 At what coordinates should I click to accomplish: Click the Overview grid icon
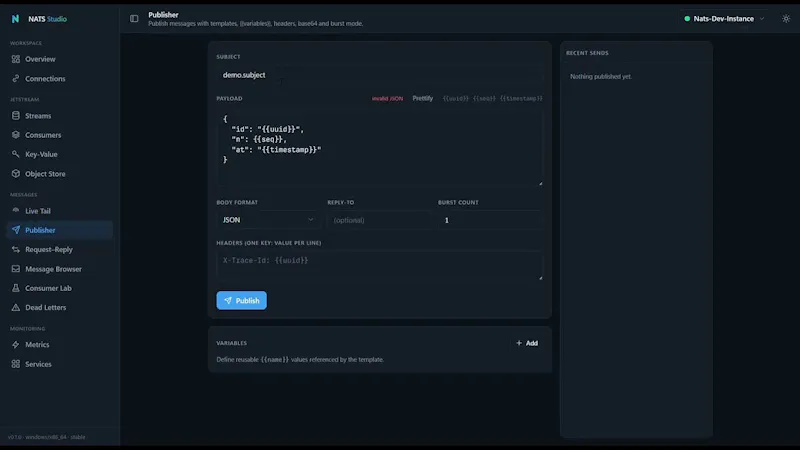[16, 59]
